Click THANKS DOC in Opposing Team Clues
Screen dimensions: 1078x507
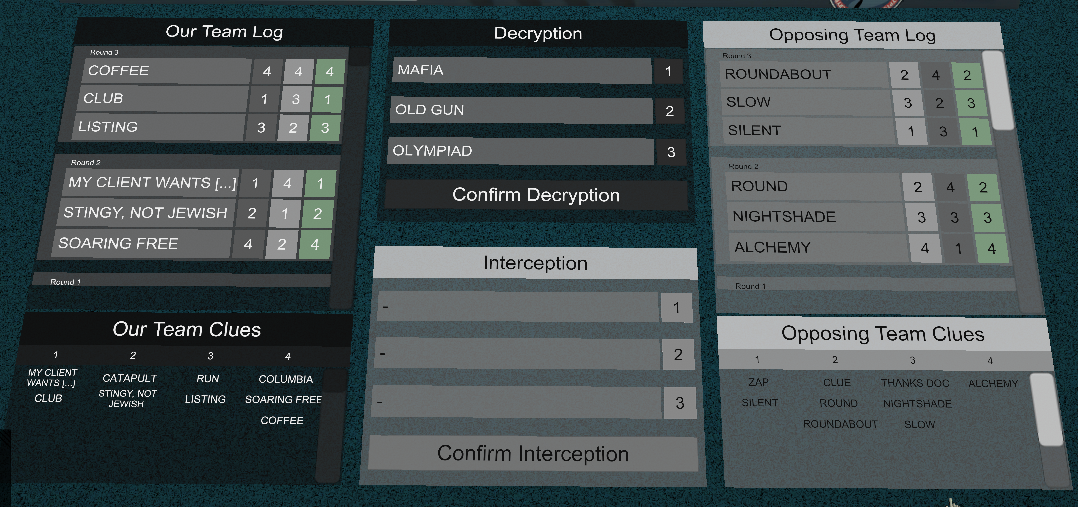click(915, 382)
